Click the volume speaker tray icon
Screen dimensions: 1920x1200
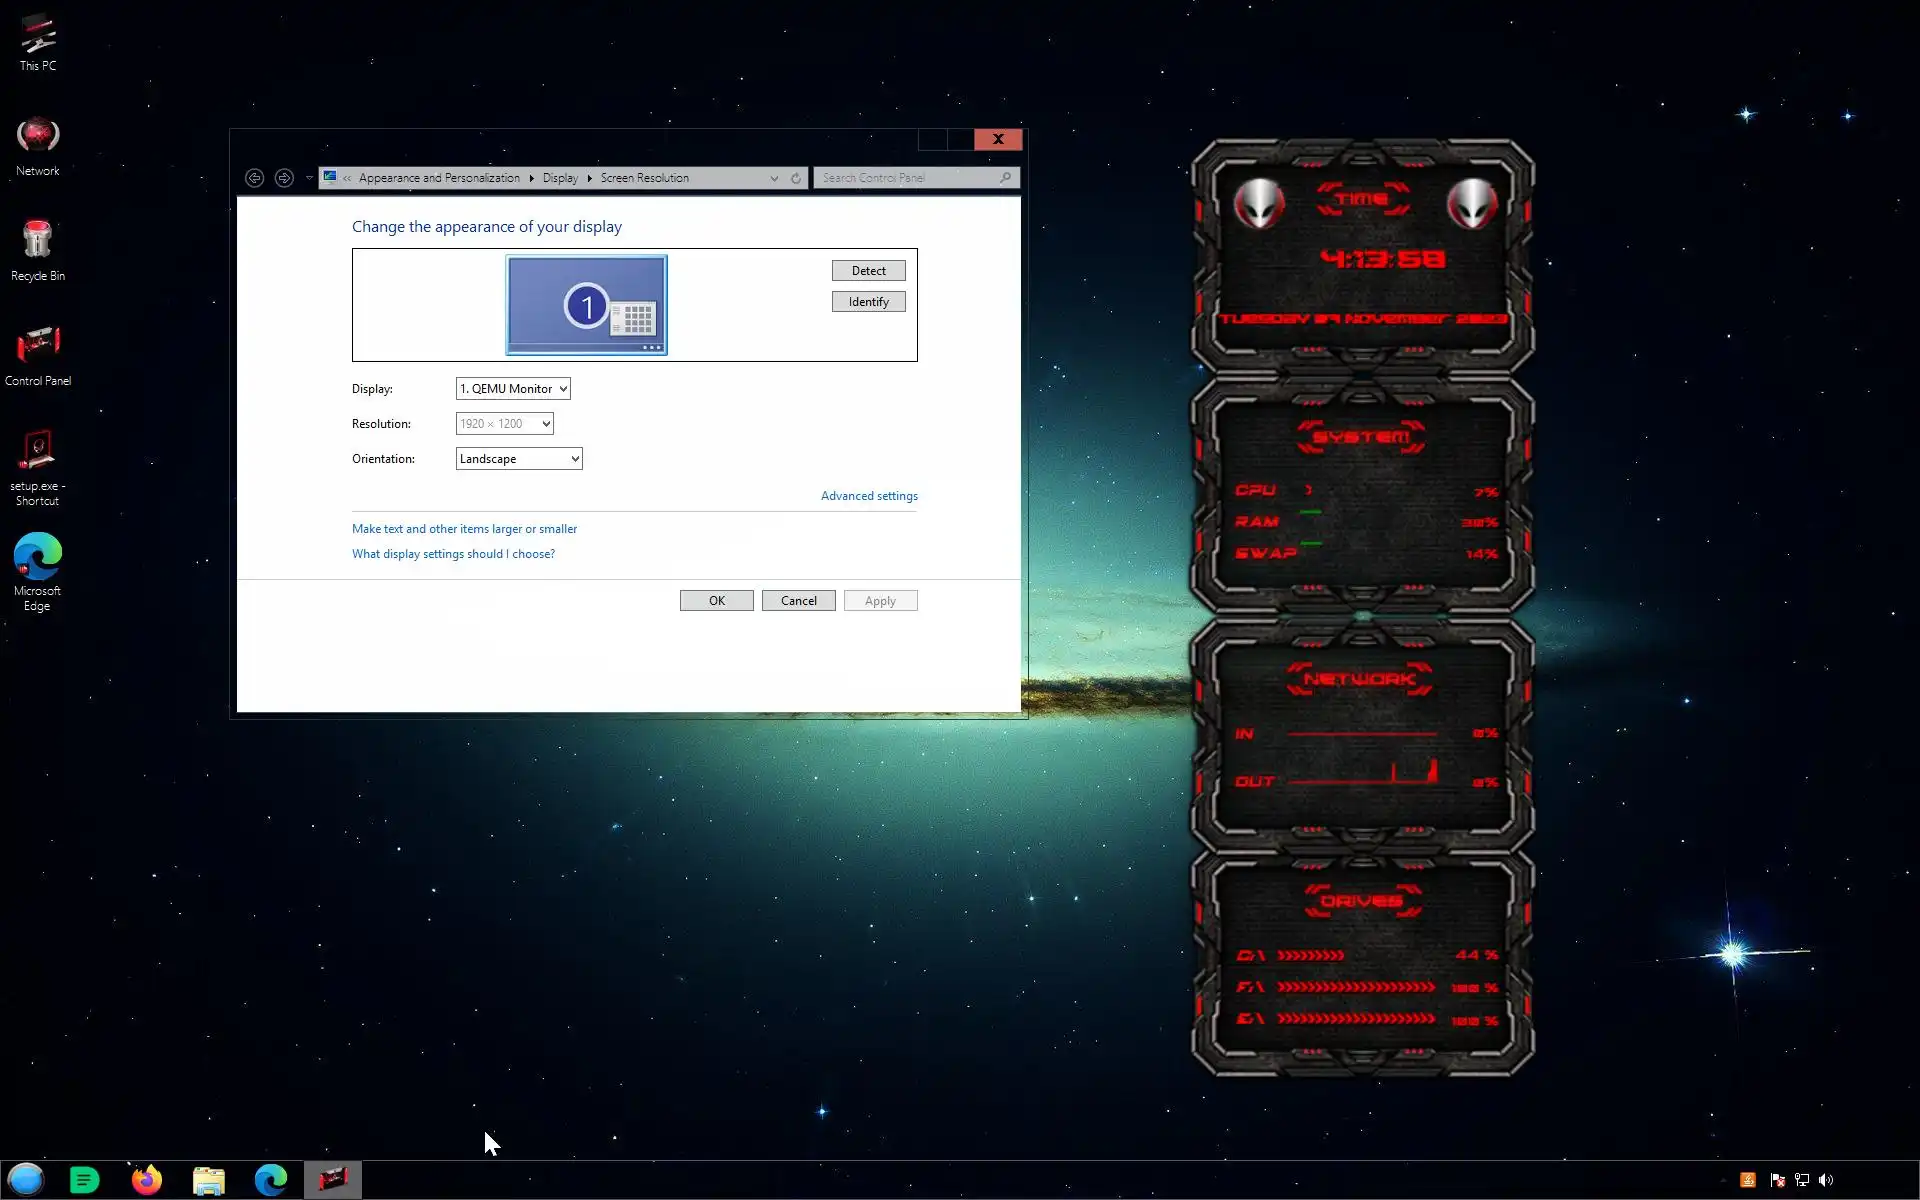[x=1826, y=1180]
